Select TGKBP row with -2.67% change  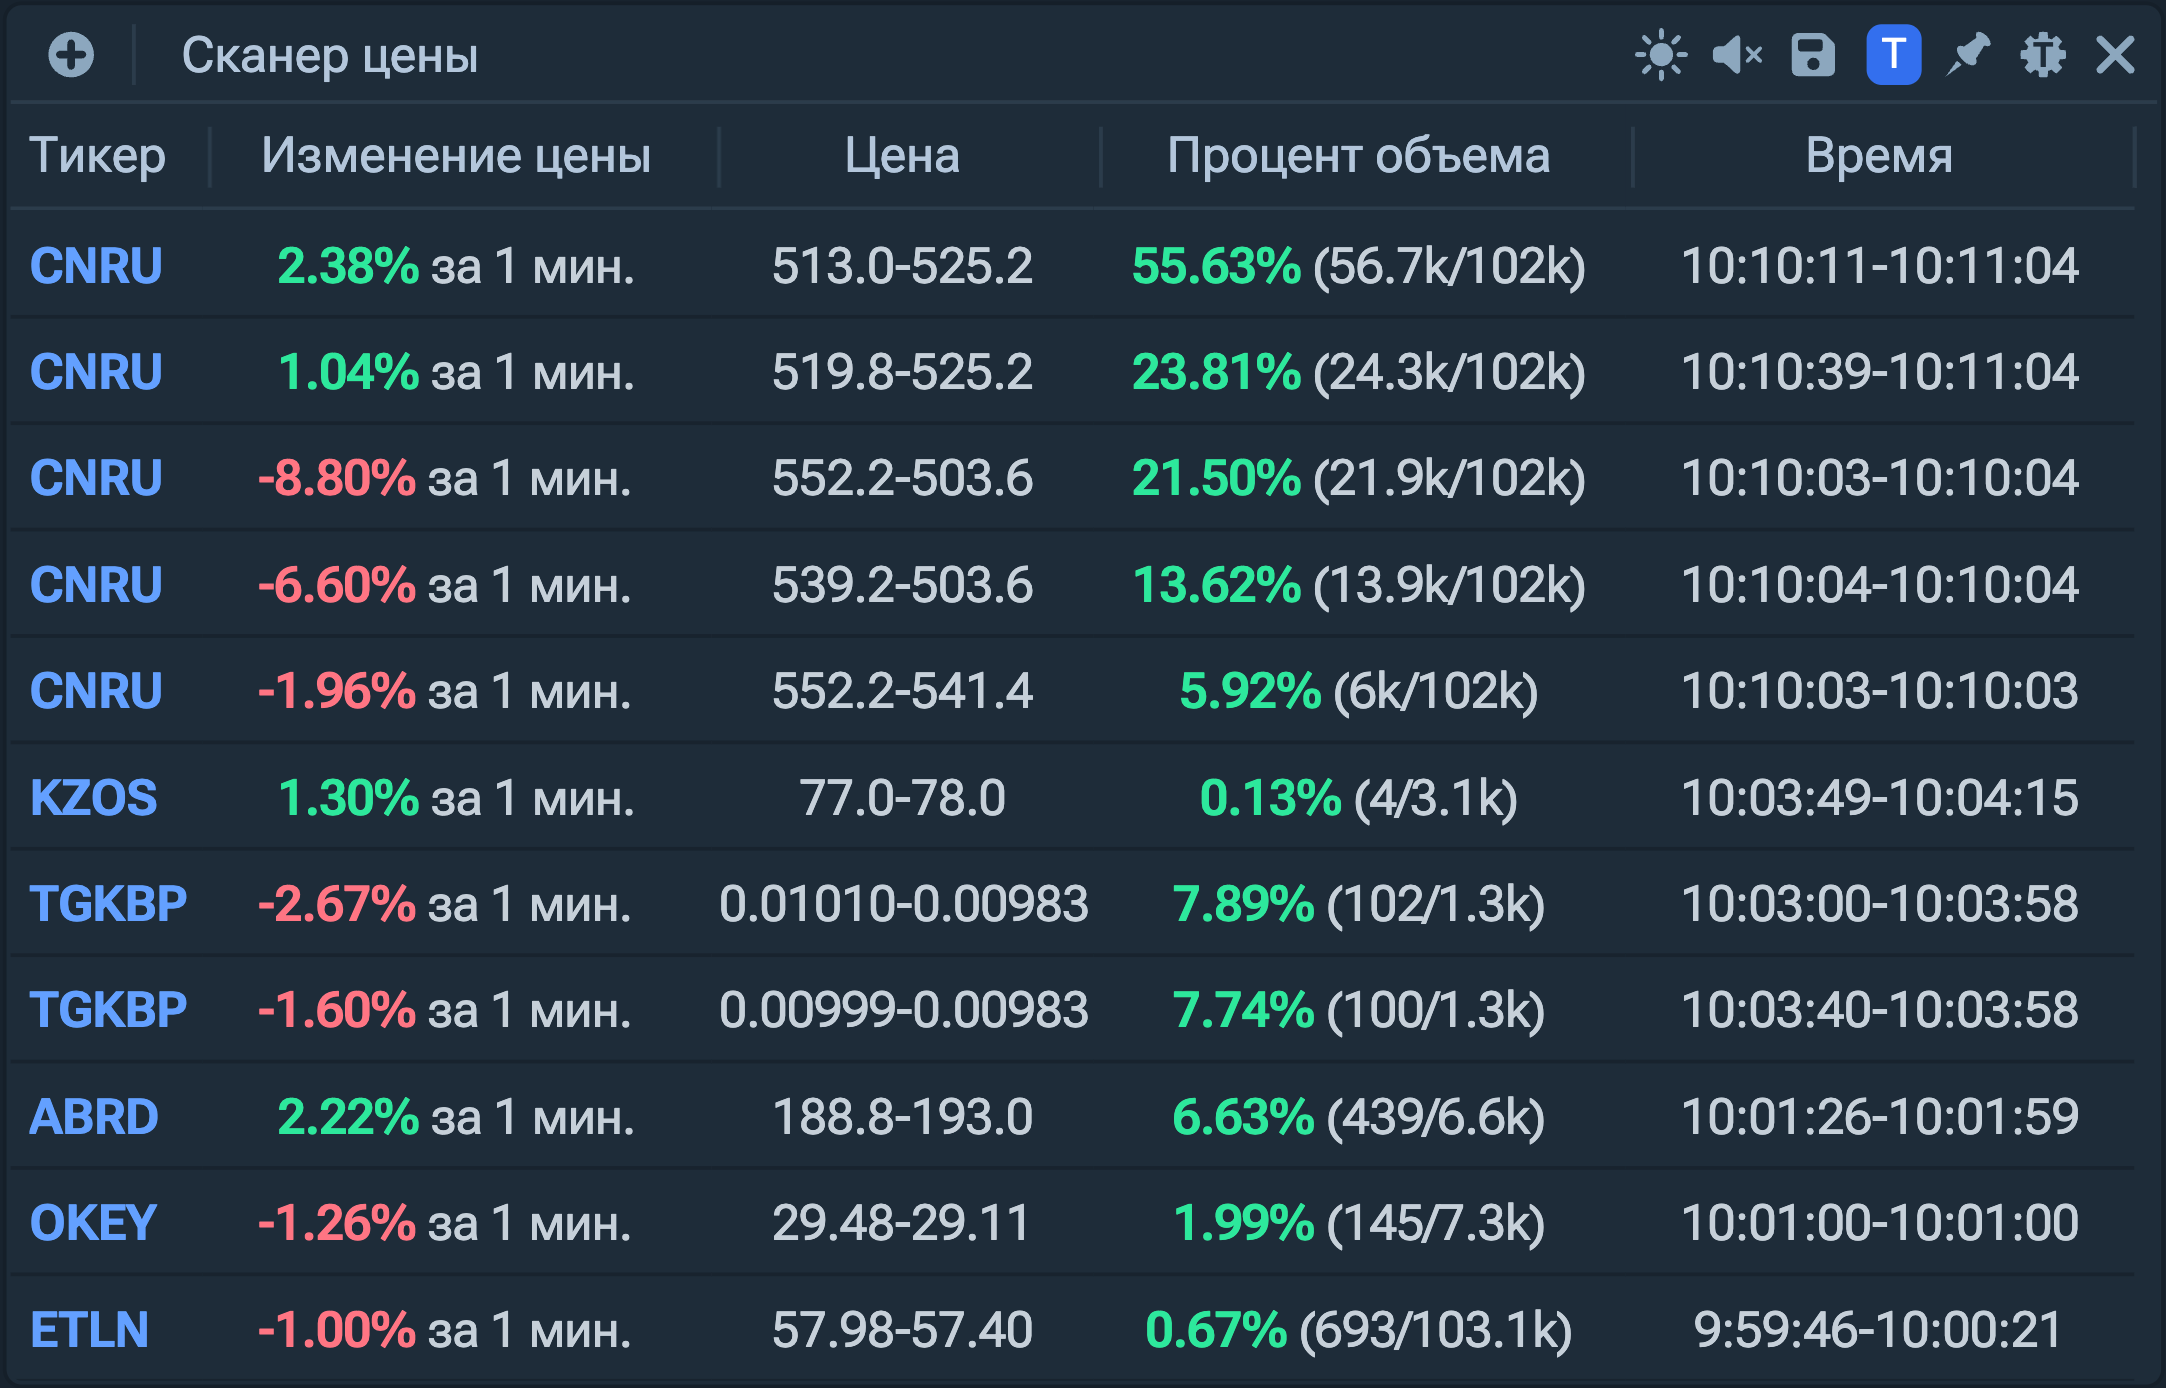coord(108,904)
